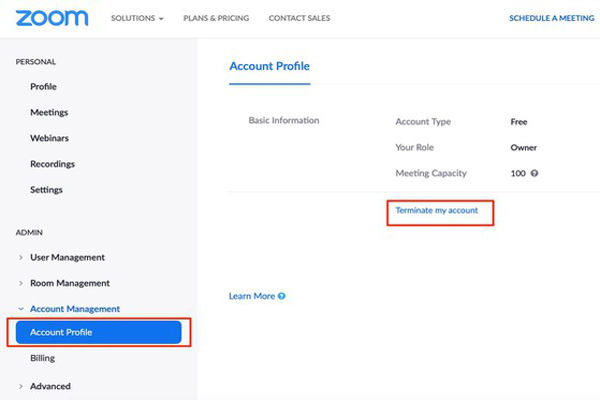Click the Meeting Capacity help icon
The image size is (600, 400).
point(535,173)
